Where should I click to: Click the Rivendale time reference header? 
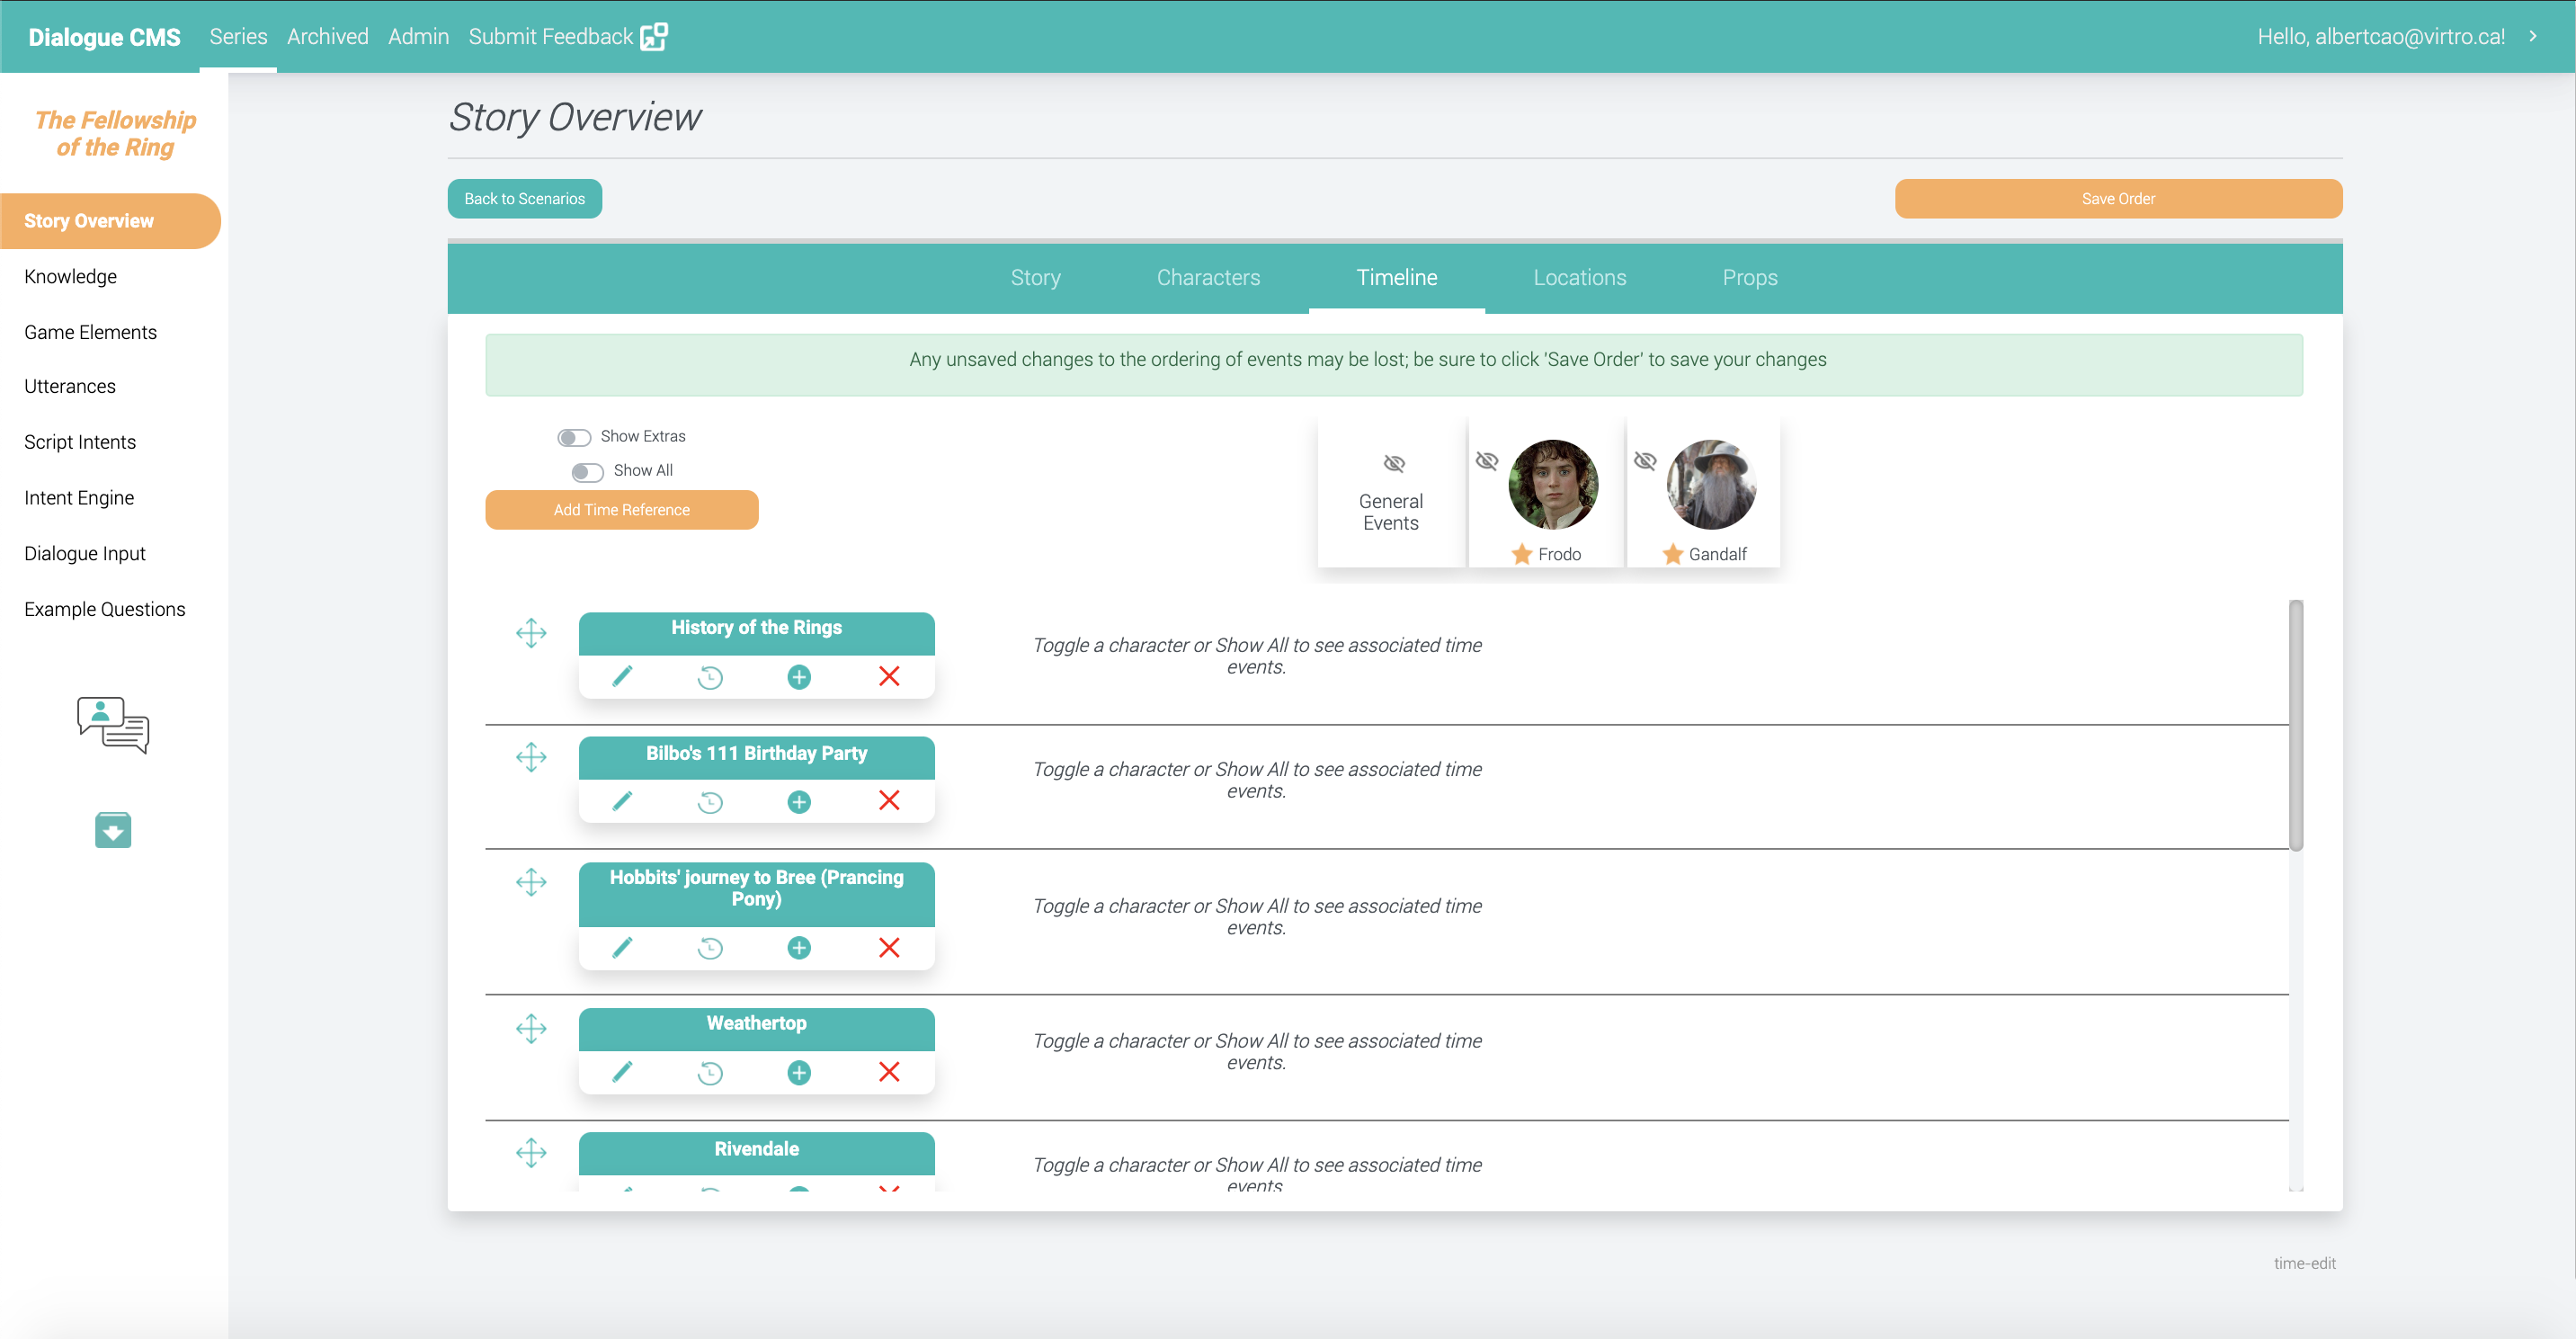click(756, 1152)
